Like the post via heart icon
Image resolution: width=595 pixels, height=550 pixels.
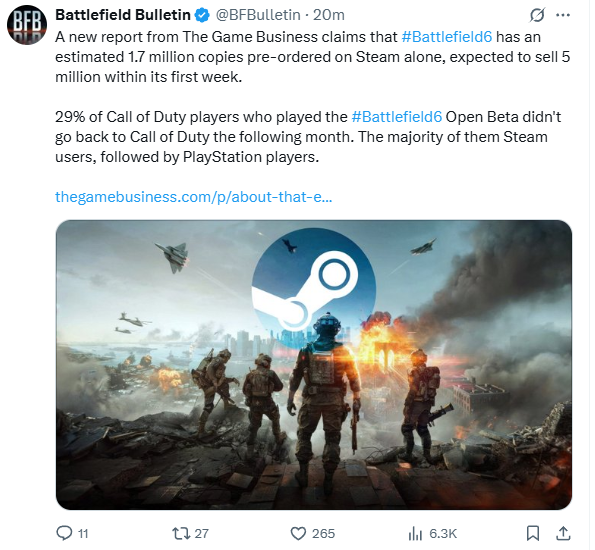click(x=298, y=533)
